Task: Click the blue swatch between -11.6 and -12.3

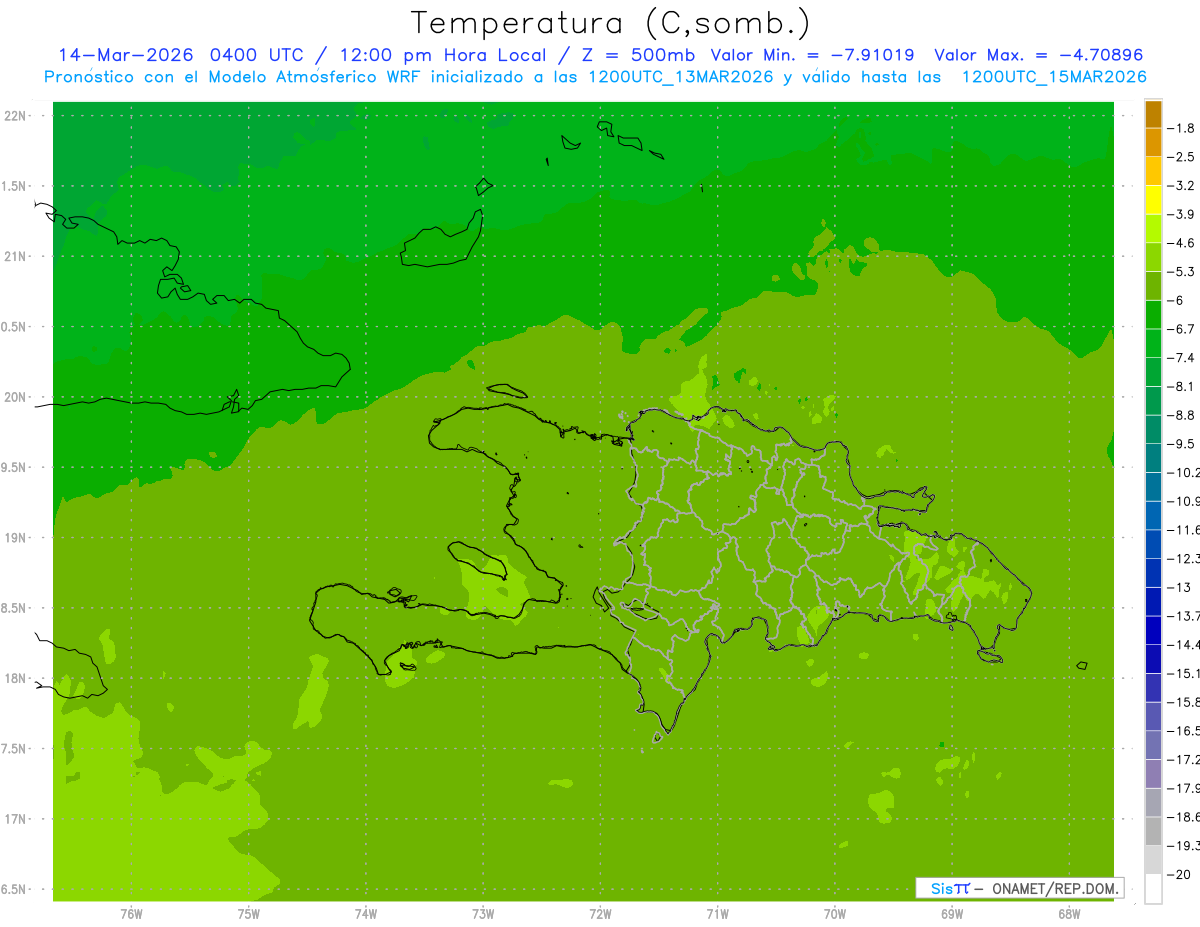Action: pos(1153,544)
